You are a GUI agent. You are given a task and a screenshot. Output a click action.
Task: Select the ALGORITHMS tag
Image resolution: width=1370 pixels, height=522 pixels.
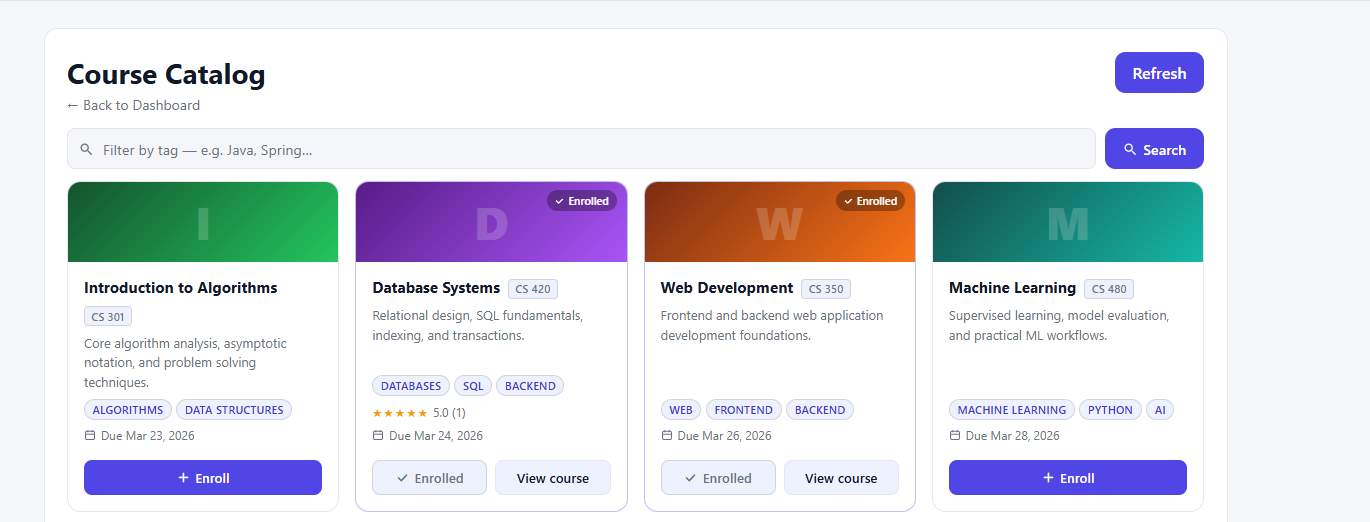pyautogui.click(x=128, y=410)
